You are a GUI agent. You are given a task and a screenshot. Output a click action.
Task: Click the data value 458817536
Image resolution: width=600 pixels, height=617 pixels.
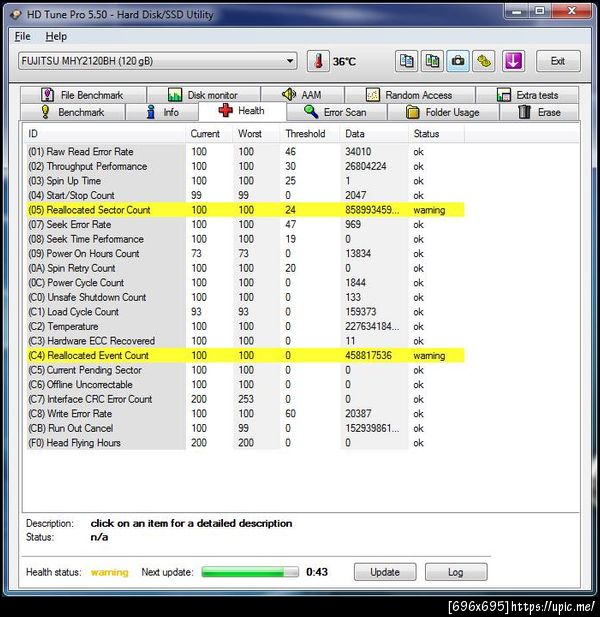368,355
